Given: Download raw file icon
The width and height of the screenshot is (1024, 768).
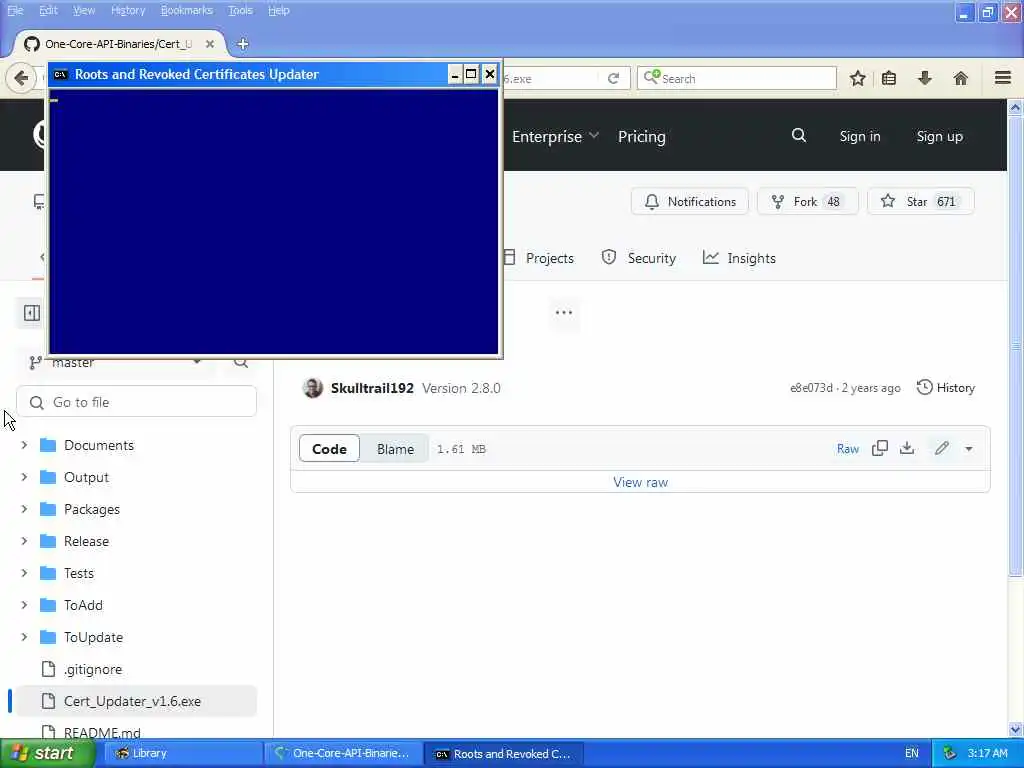Looking at the screenshot, I should [907, 449].
